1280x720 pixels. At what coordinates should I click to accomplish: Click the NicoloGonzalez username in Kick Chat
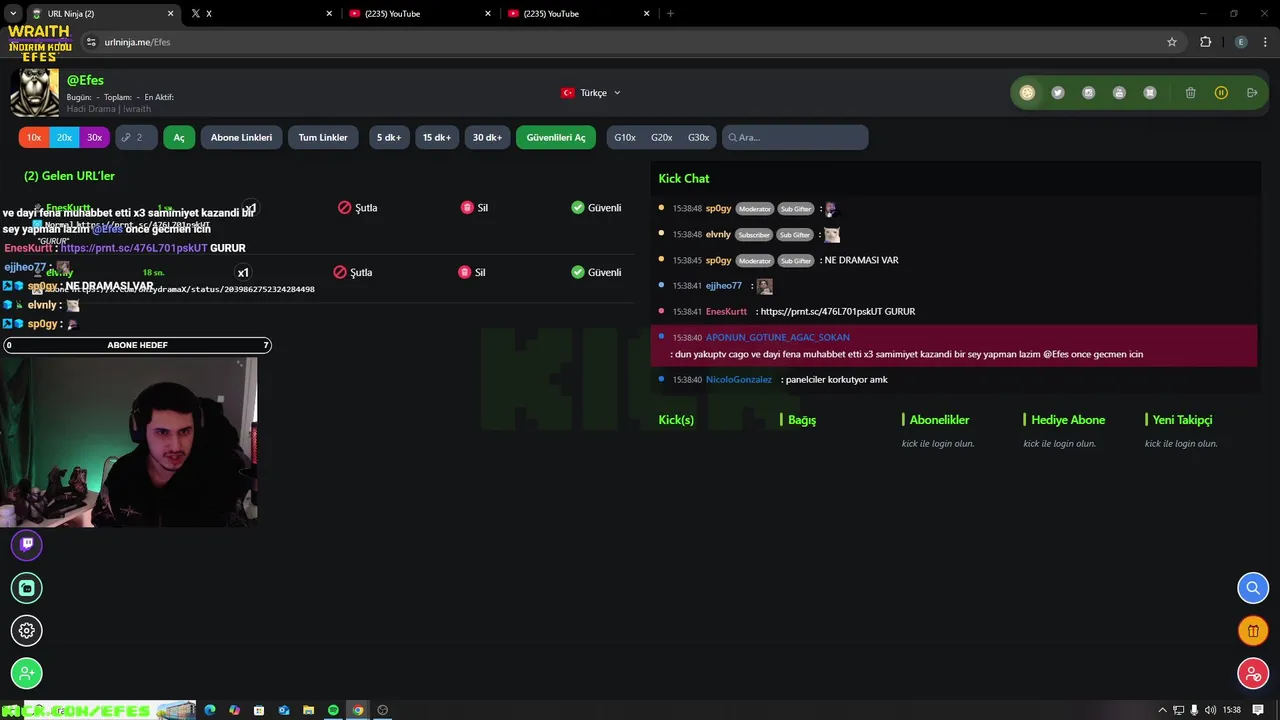[x=739, y=380]
